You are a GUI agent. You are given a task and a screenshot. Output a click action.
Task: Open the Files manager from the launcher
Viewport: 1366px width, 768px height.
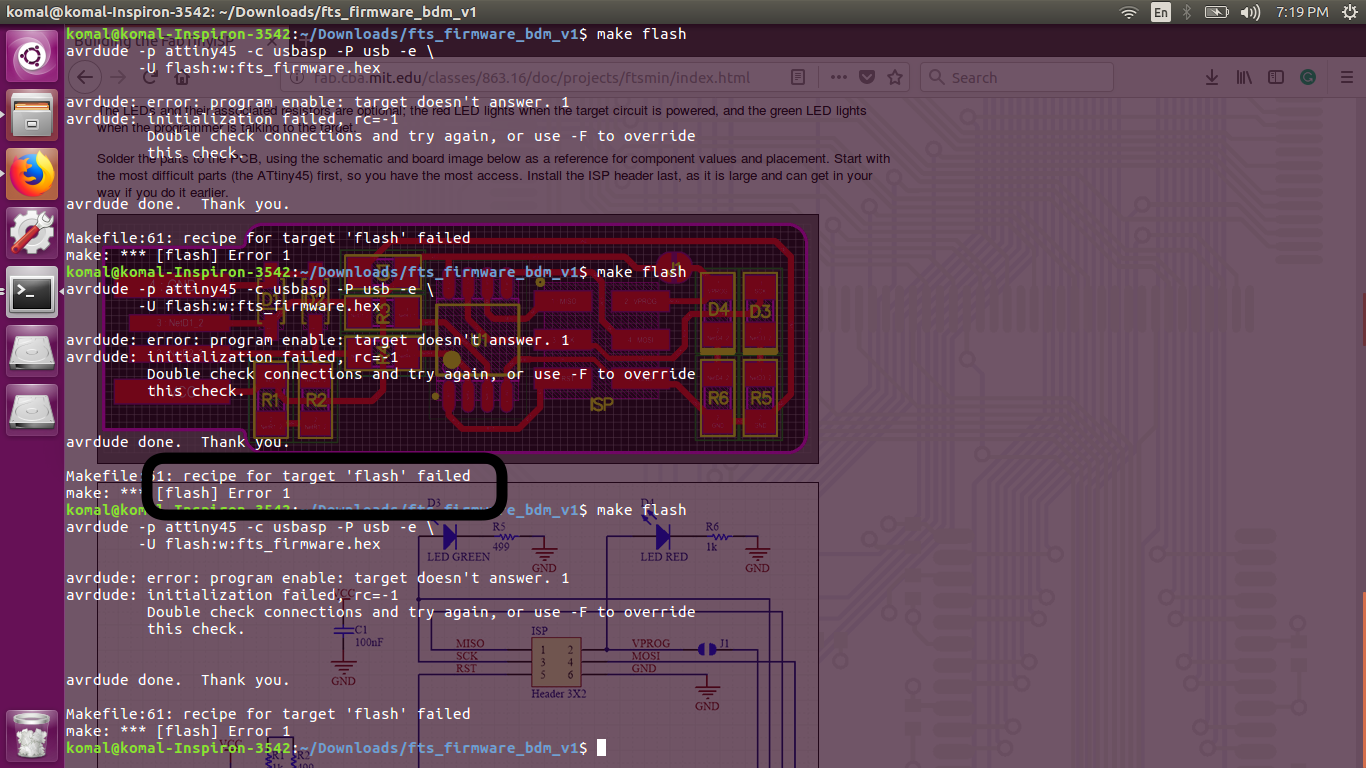pyautogui.click(x=32, y=115)
